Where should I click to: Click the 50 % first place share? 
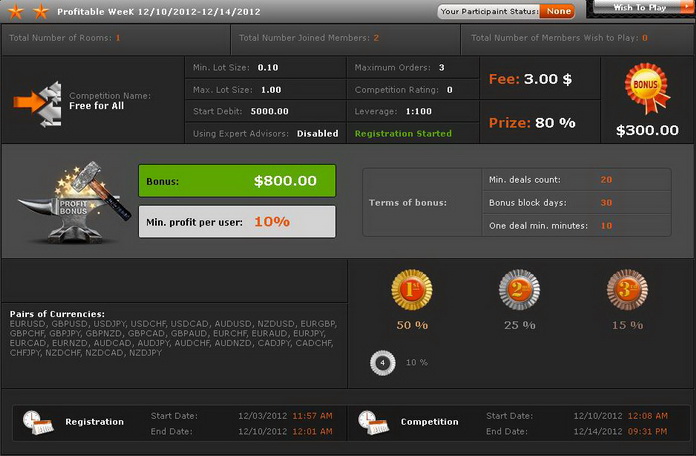(412, 325)
